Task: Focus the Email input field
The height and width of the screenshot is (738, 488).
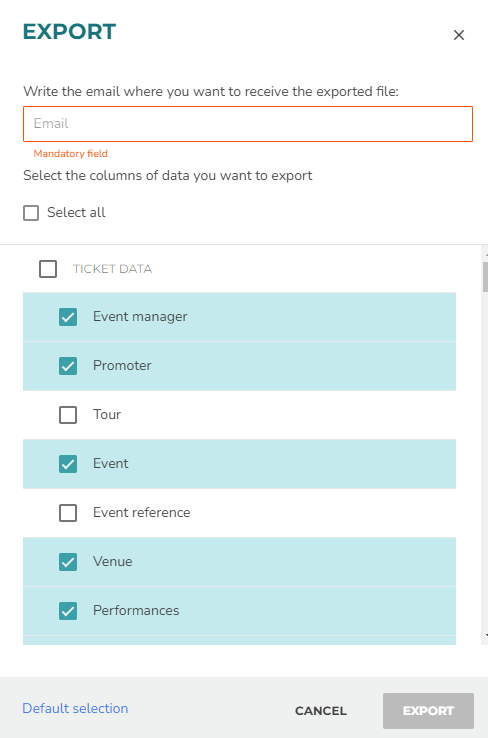Action: pos(248,124)
